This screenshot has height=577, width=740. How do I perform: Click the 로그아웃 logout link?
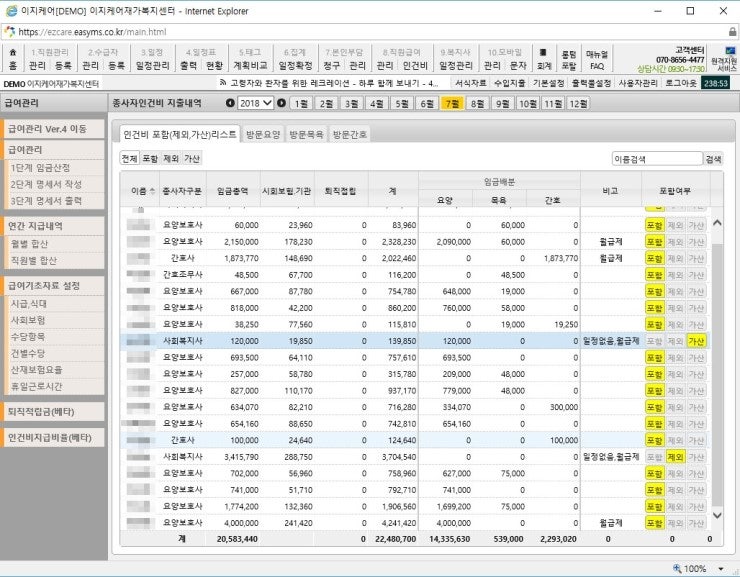click(x=681, y=83)
